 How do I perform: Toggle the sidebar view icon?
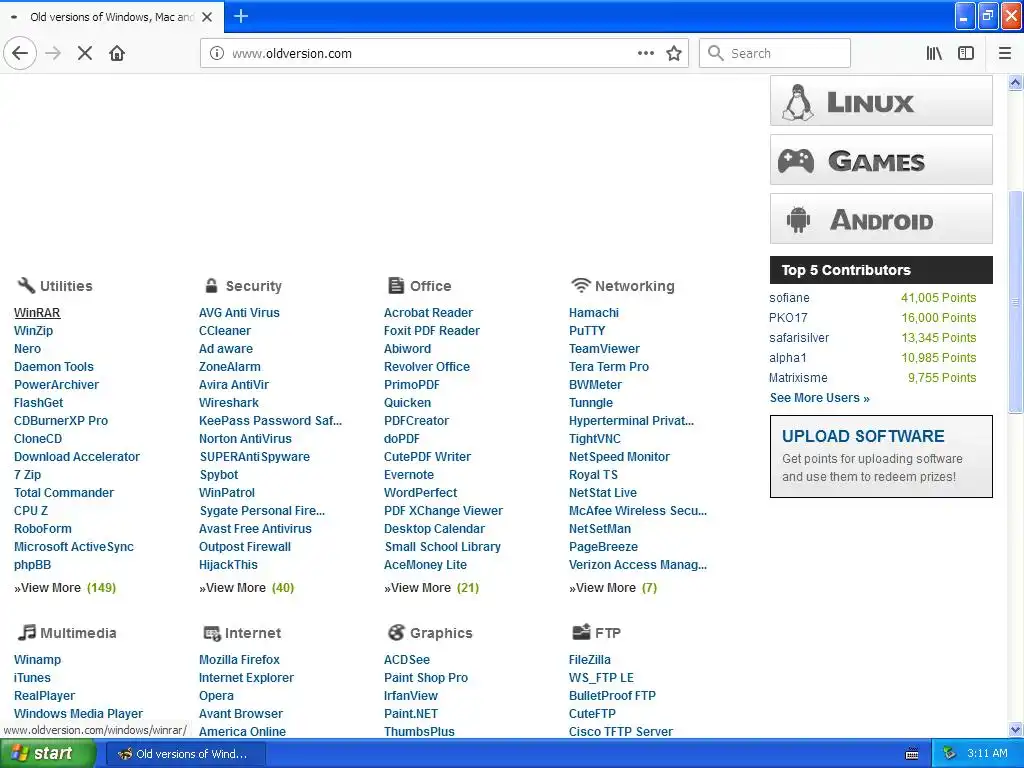coord(966,53)
